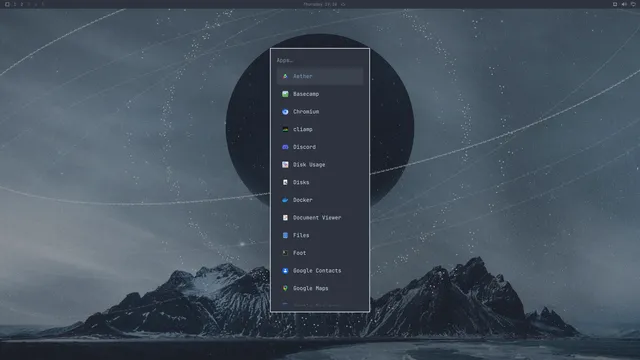The width and height of the screenshot is (640, 360).
Task: Launch Document Viewer via its icon
Action: [285, 218]
